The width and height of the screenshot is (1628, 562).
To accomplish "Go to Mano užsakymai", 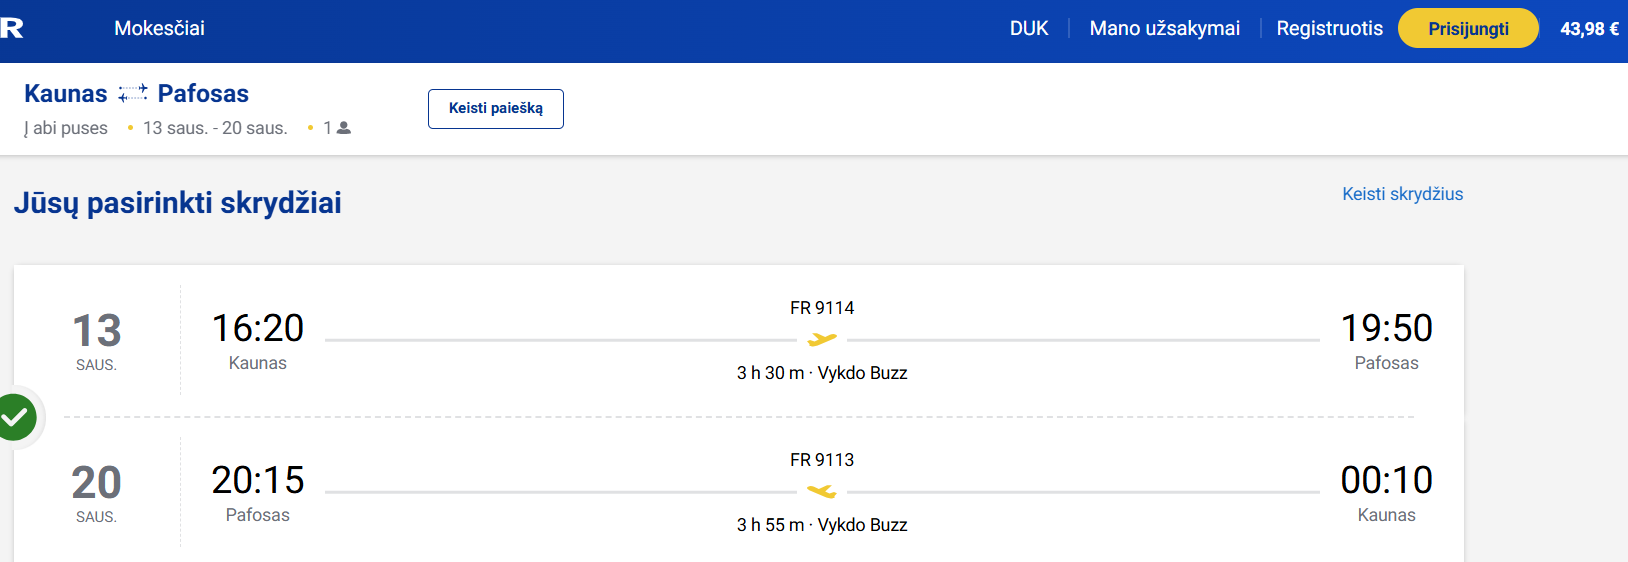I will tap(1164, 29).
